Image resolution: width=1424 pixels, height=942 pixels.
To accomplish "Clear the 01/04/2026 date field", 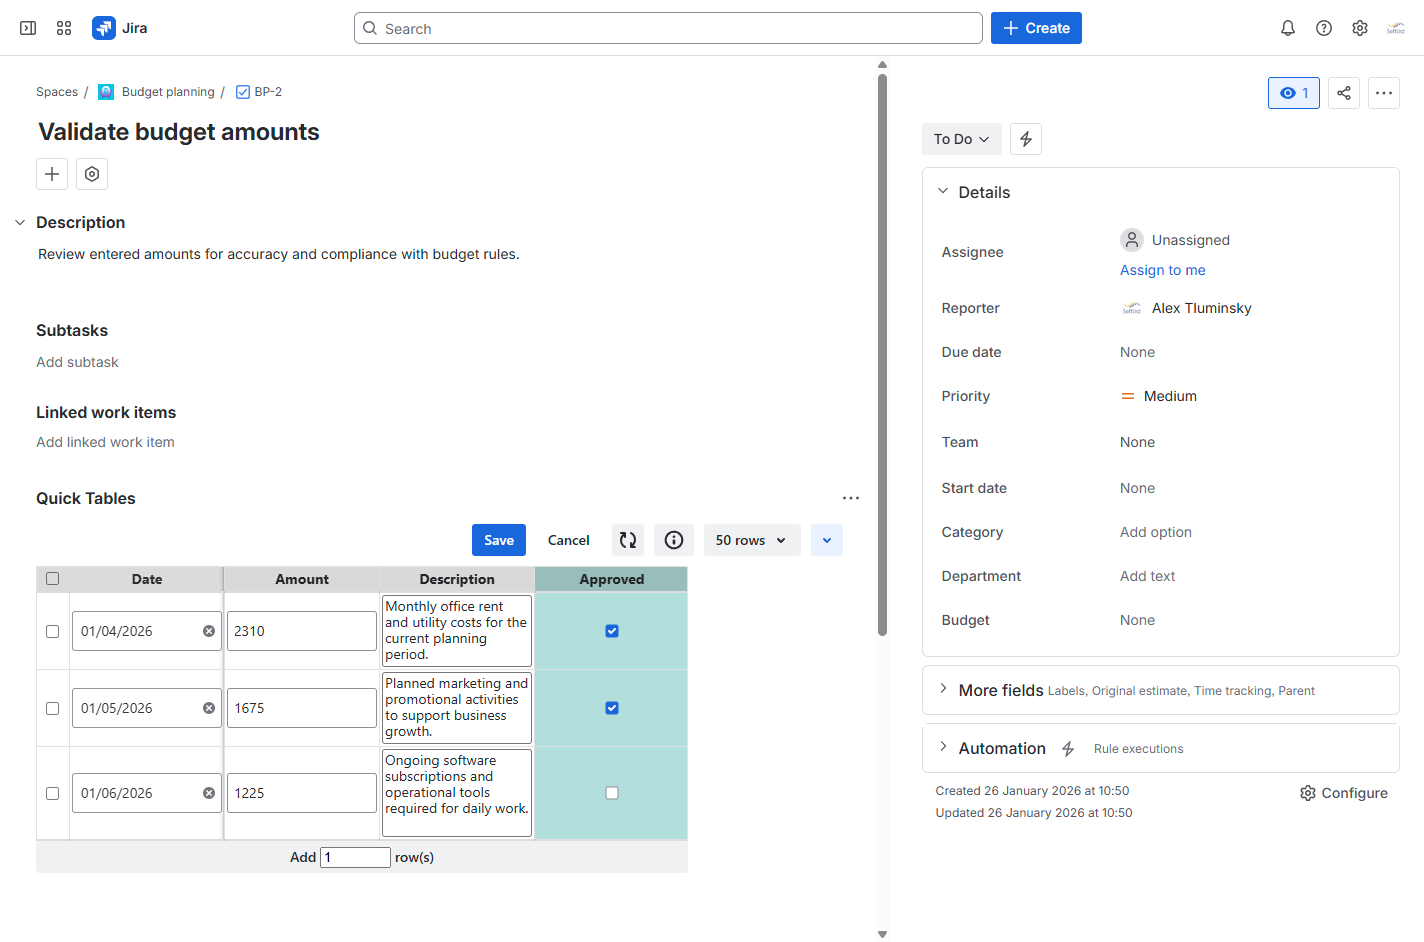I will (209, 631).
